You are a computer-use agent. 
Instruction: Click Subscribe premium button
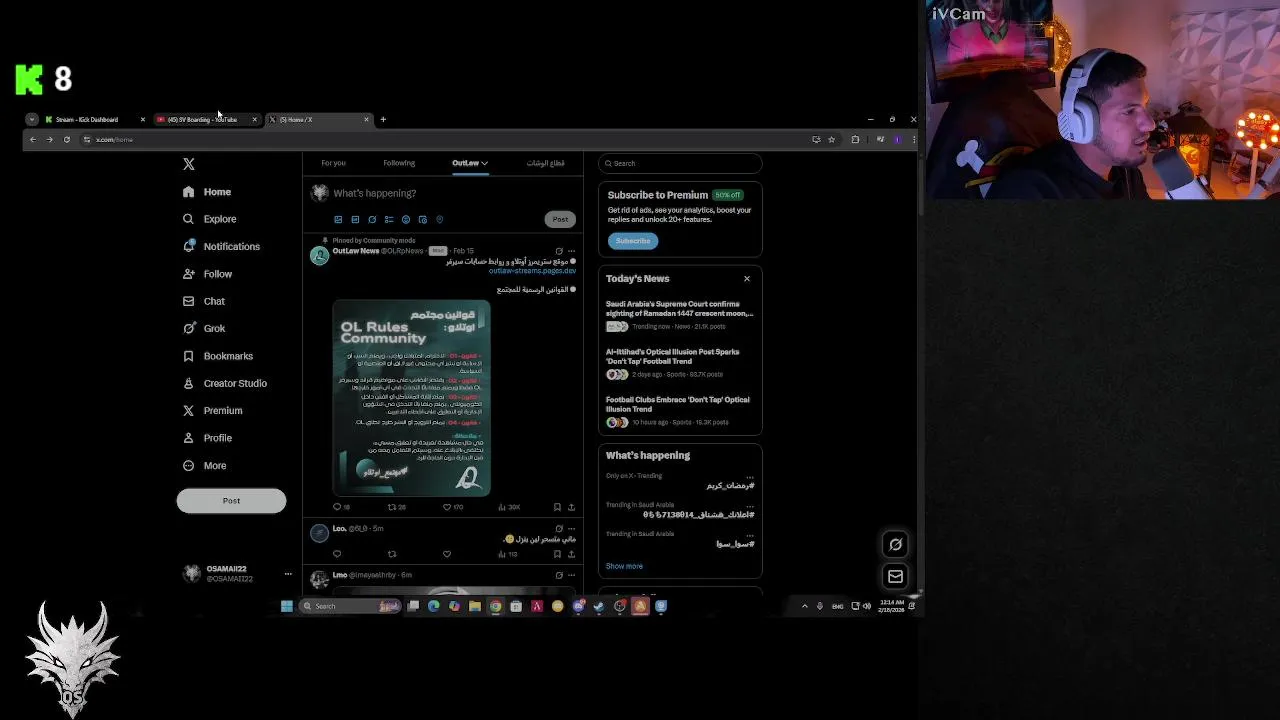(633, 241)
